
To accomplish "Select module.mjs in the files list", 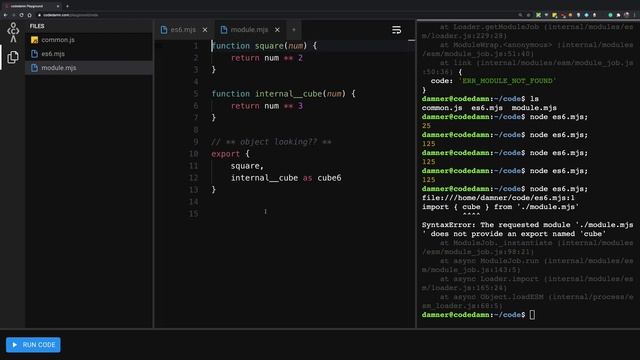I will pos(89,68).
